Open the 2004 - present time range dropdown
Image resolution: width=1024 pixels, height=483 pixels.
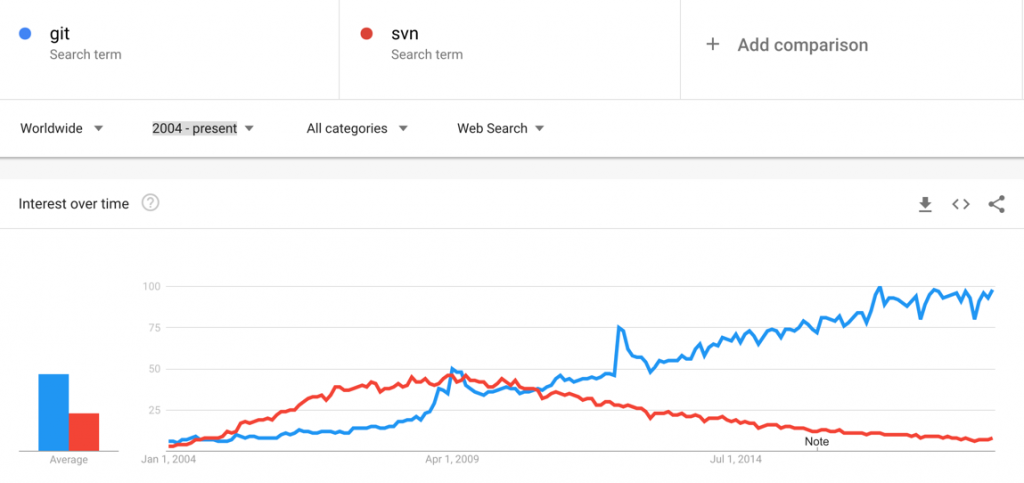[203, 128]
